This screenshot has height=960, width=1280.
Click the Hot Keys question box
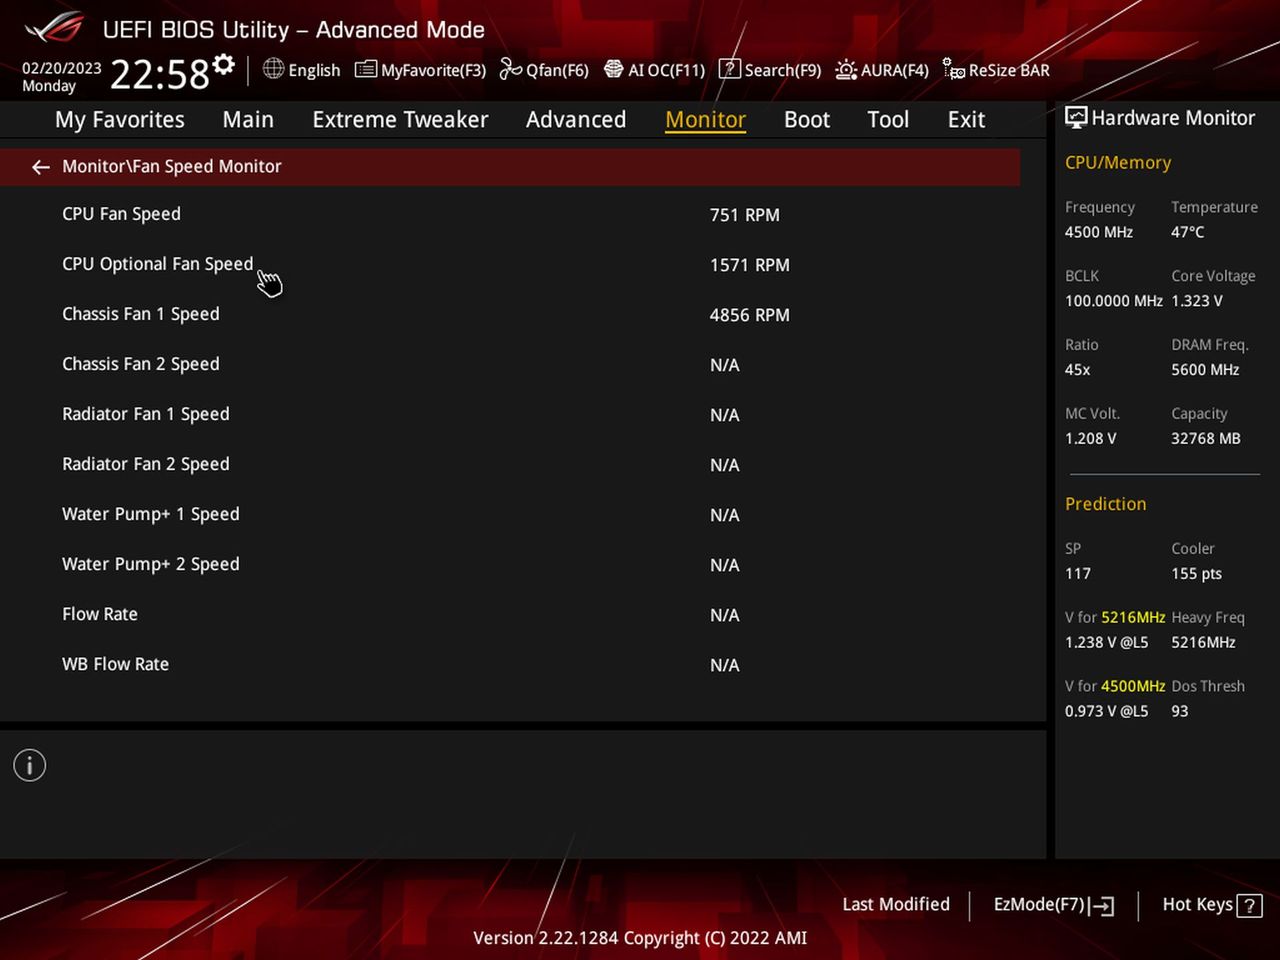tap(1249, 906)
